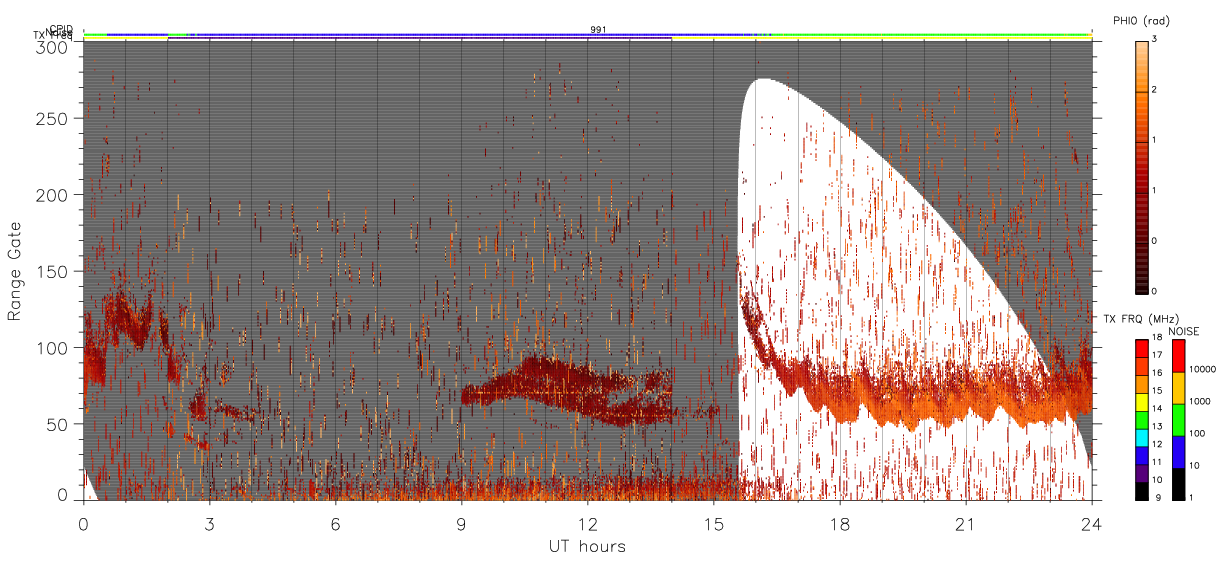Image resolution: width=1228 pixels, height=567 pixels.
Task: Select the '3' tick on the UT hours axis
Action: tap(209, 523)
